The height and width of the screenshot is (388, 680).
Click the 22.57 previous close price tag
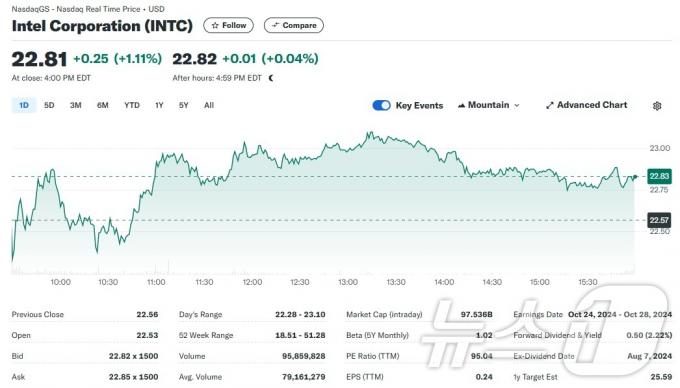click(659, 220)
